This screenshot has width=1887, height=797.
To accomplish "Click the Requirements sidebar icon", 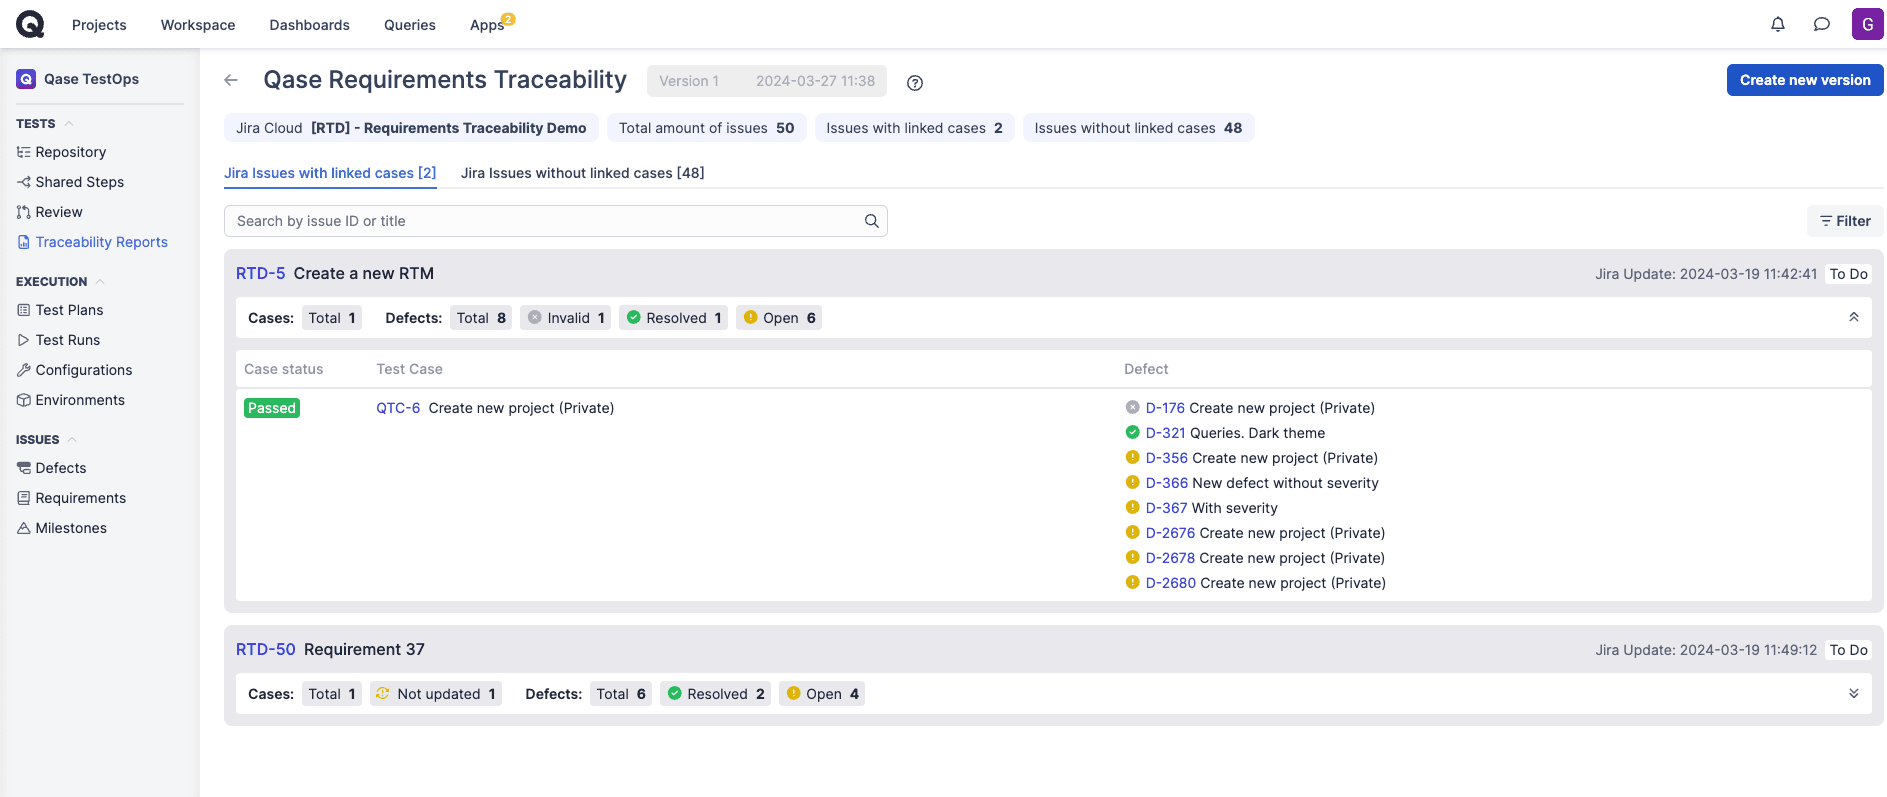I will coord(24,498).
